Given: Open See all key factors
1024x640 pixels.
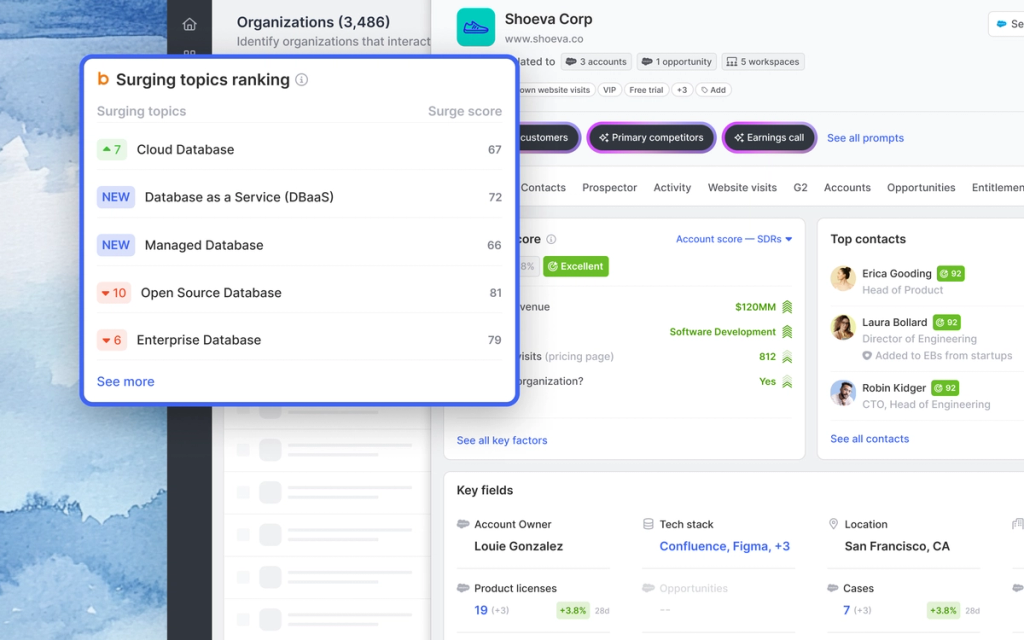Looking at the screenshot, I should [500, 440].
